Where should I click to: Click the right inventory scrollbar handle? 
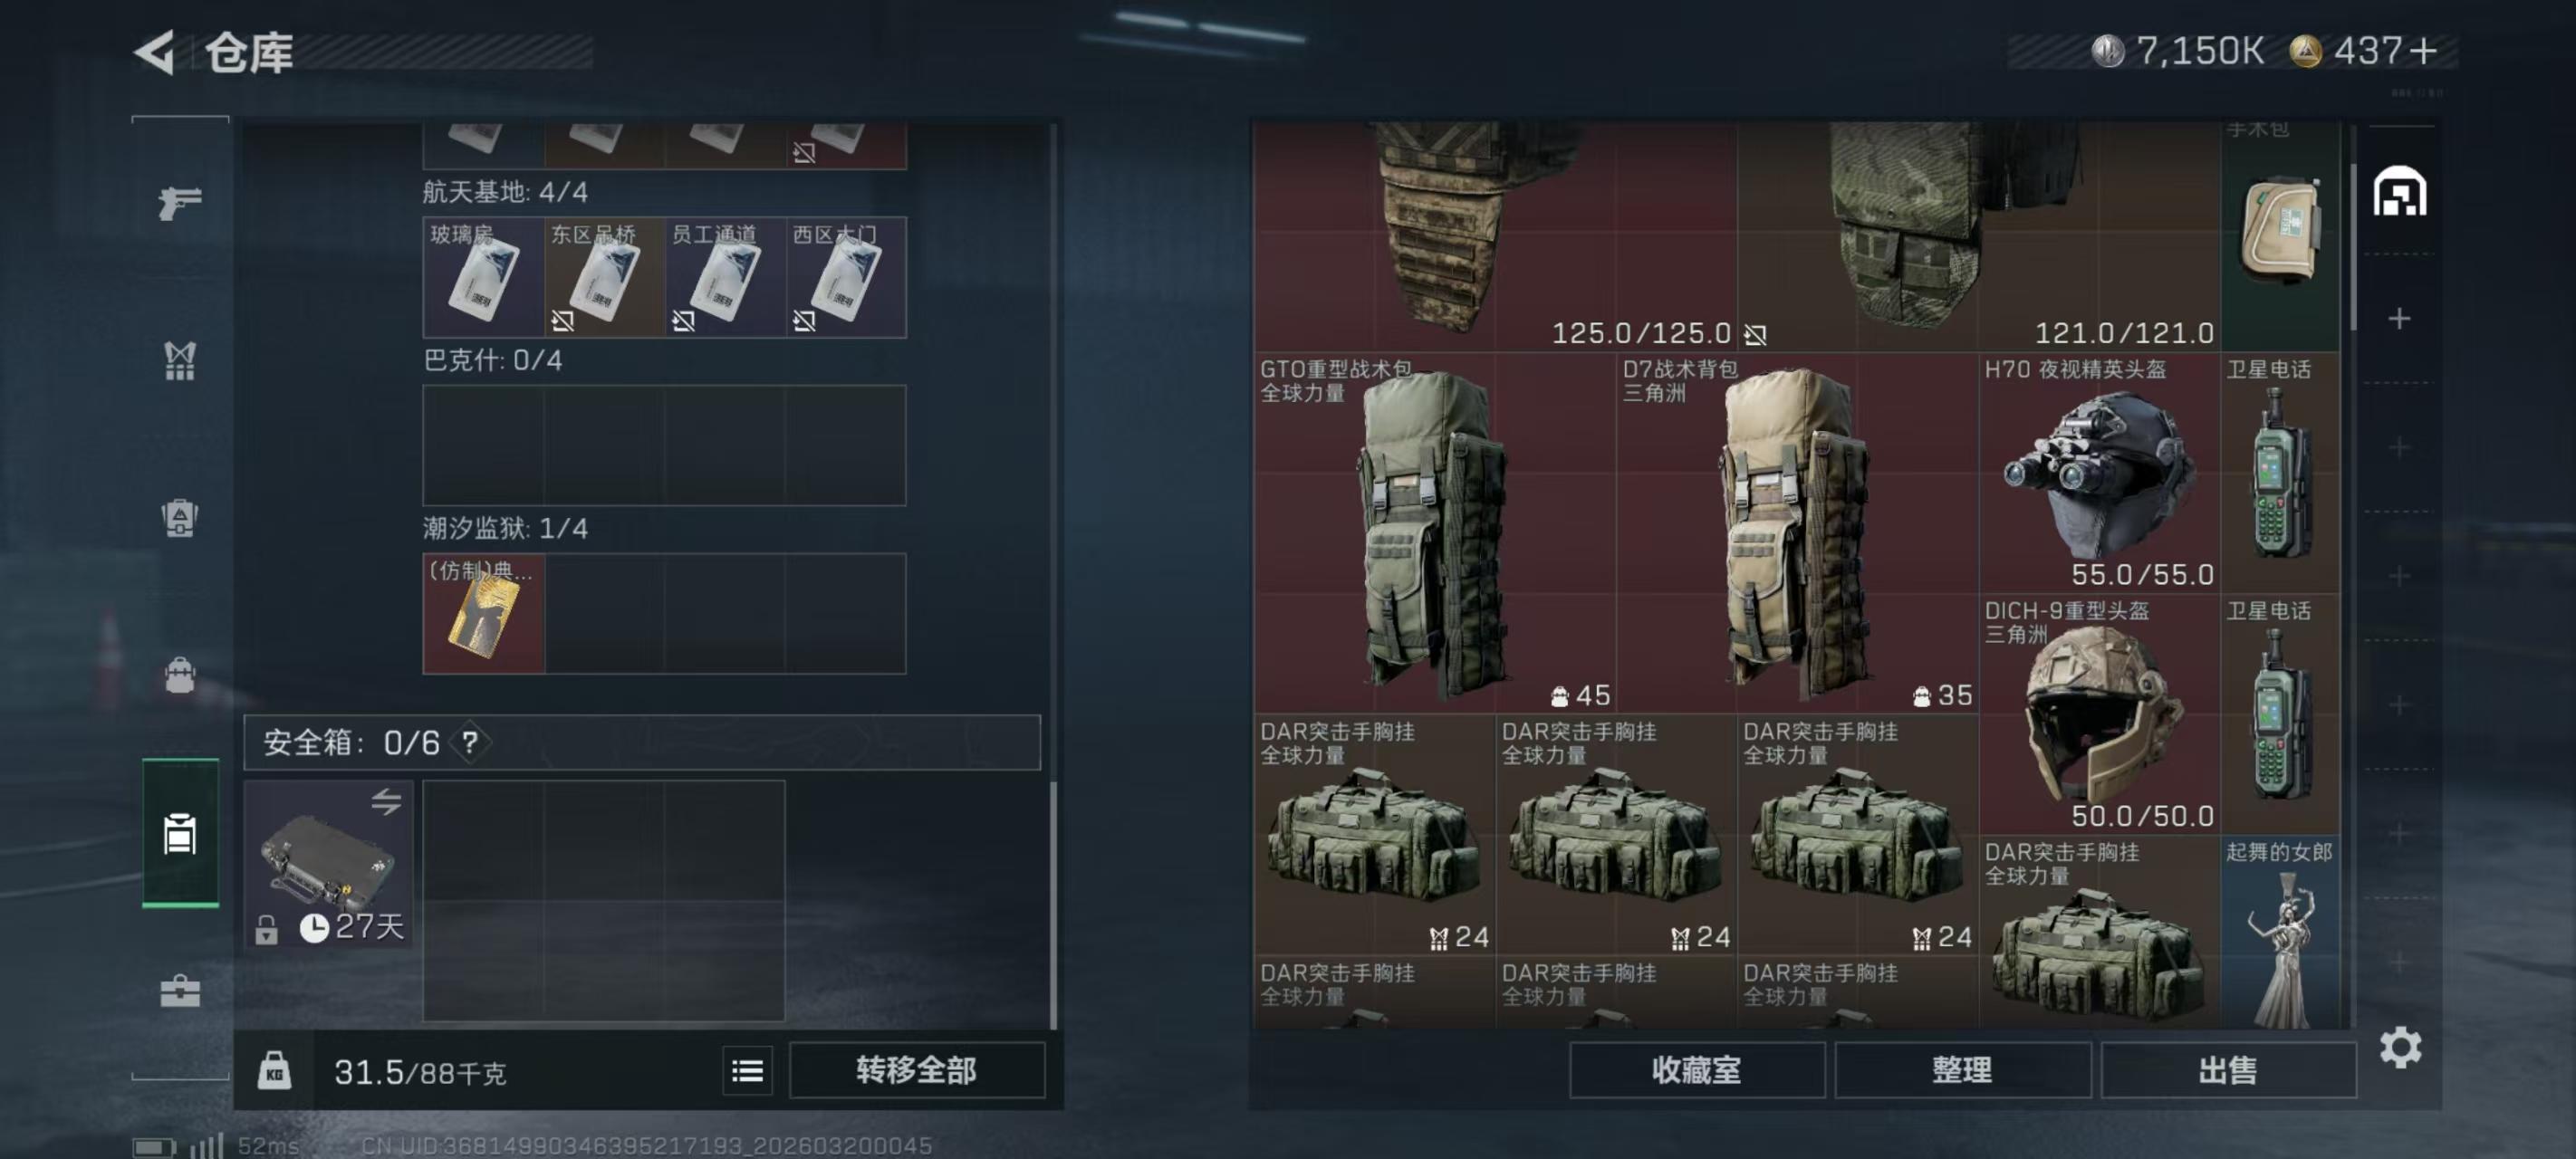[x=2352, y=248]
